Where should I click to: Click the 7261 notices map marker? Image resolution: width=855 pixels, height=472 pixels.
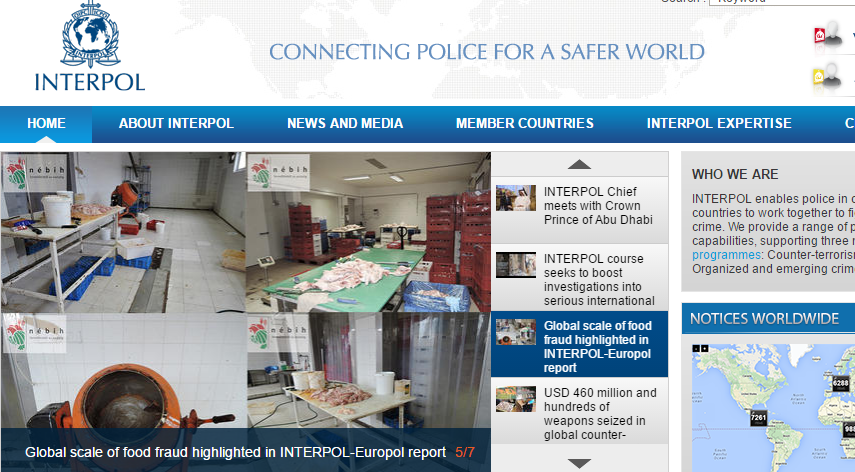pyautogui.click(x=758, y=418)
